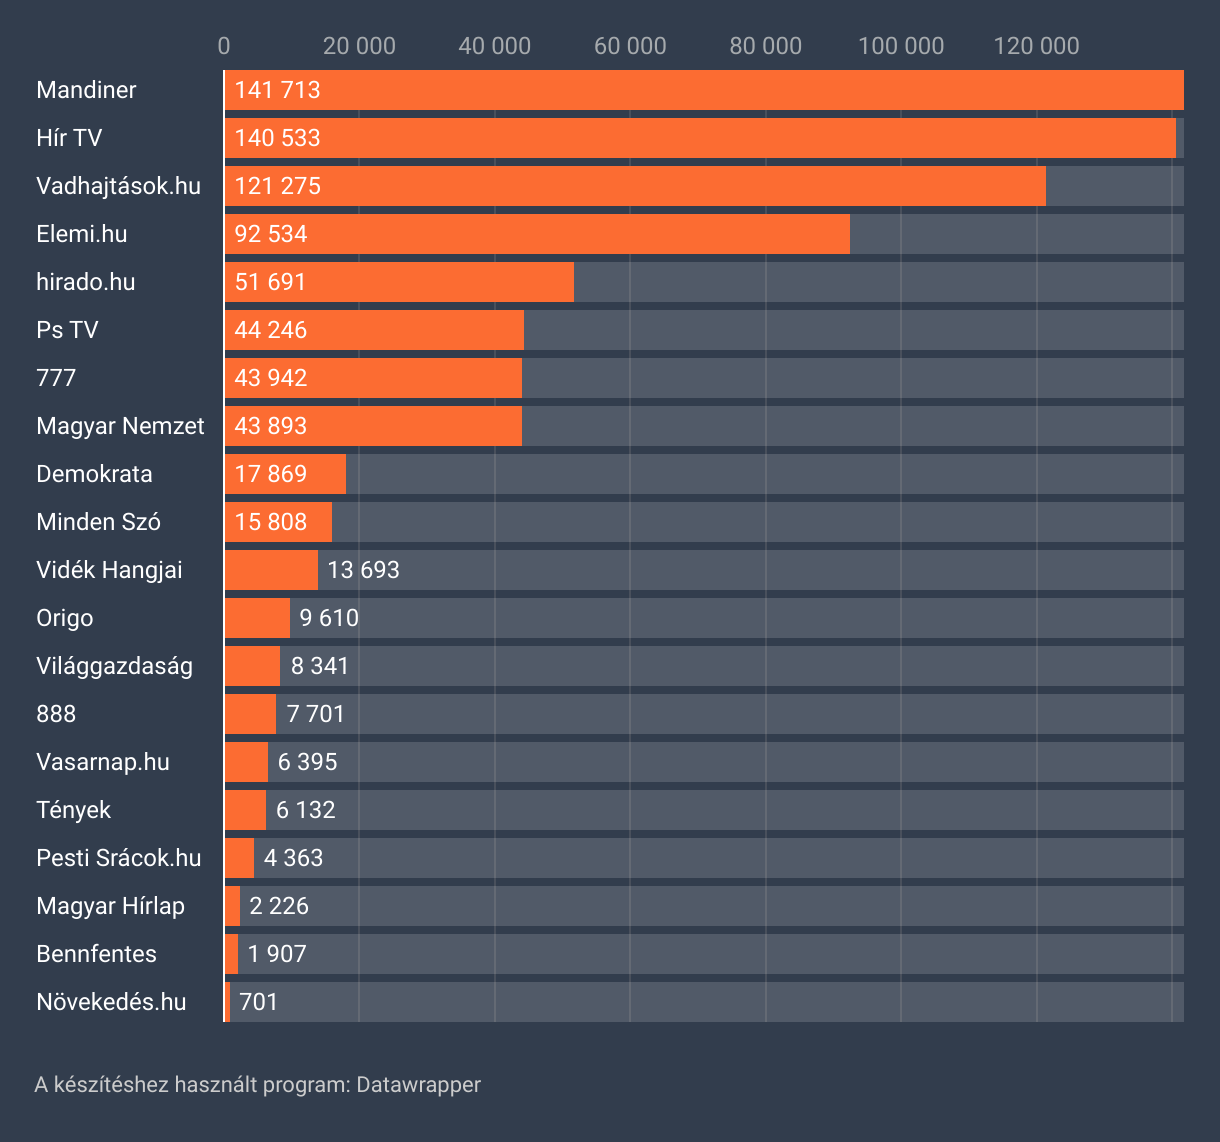Click the Magyar Nemzet label
Screen dimensions: 1220x1142
[120, 426]
